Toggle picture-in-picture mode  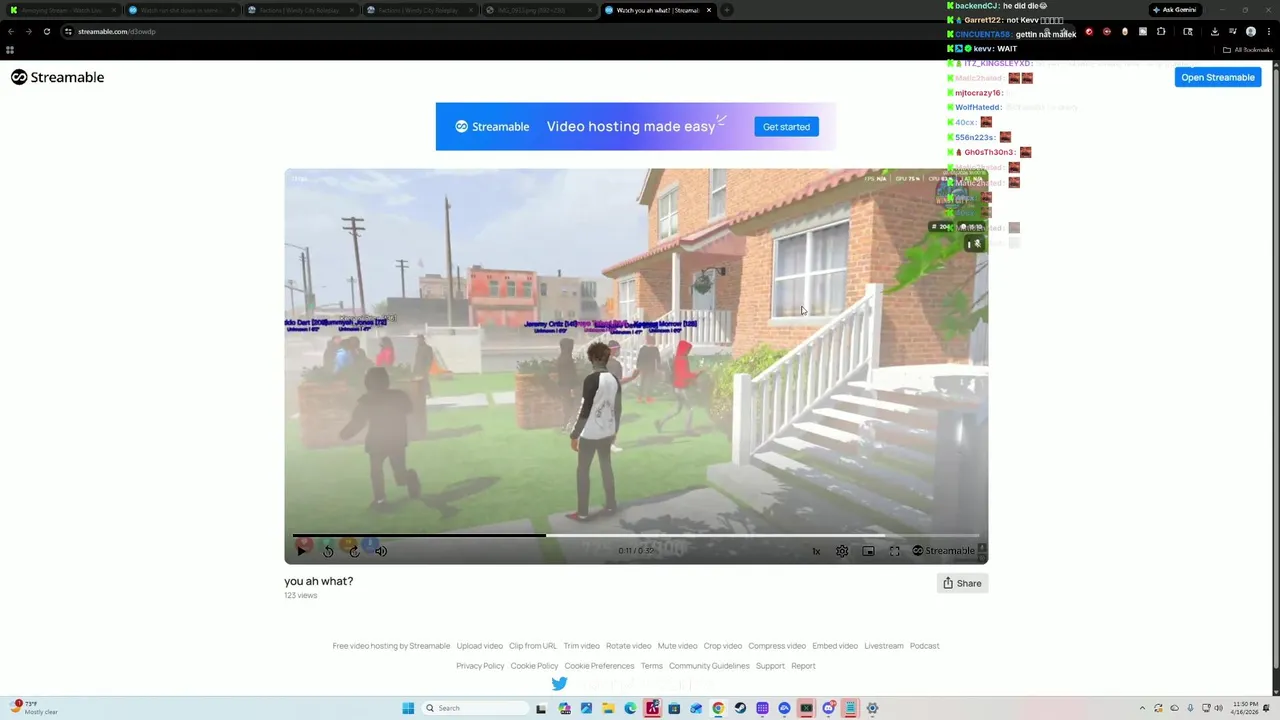868,551
